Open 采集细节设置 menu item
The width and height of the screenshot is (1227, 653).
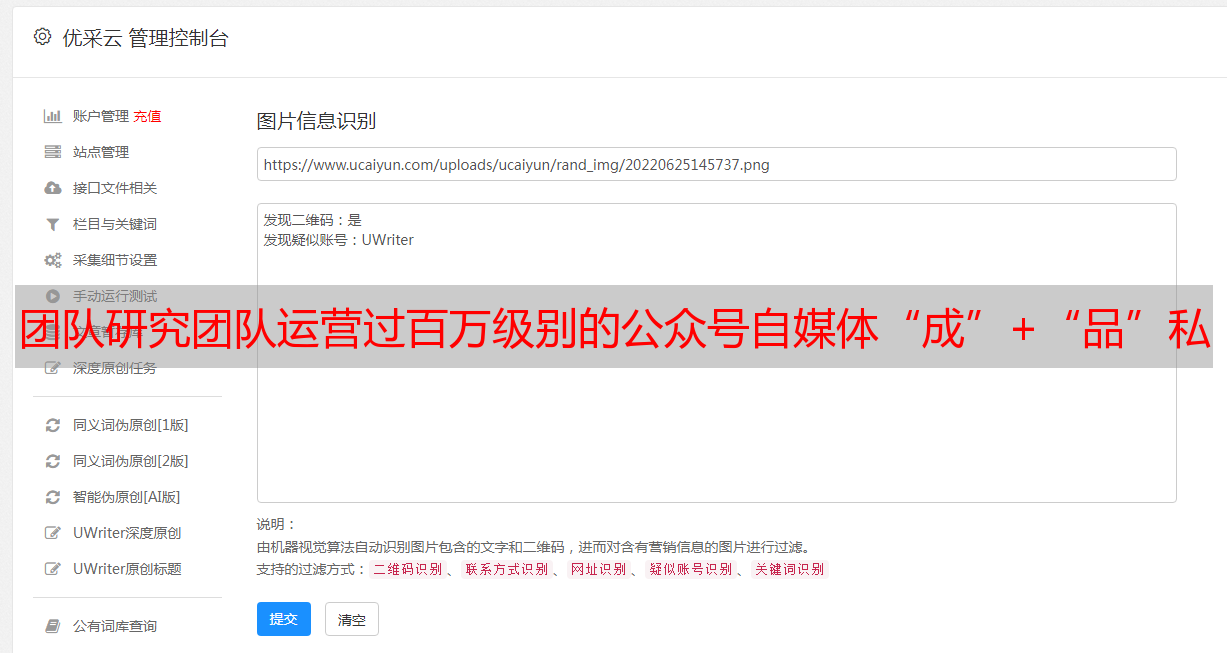115,260
